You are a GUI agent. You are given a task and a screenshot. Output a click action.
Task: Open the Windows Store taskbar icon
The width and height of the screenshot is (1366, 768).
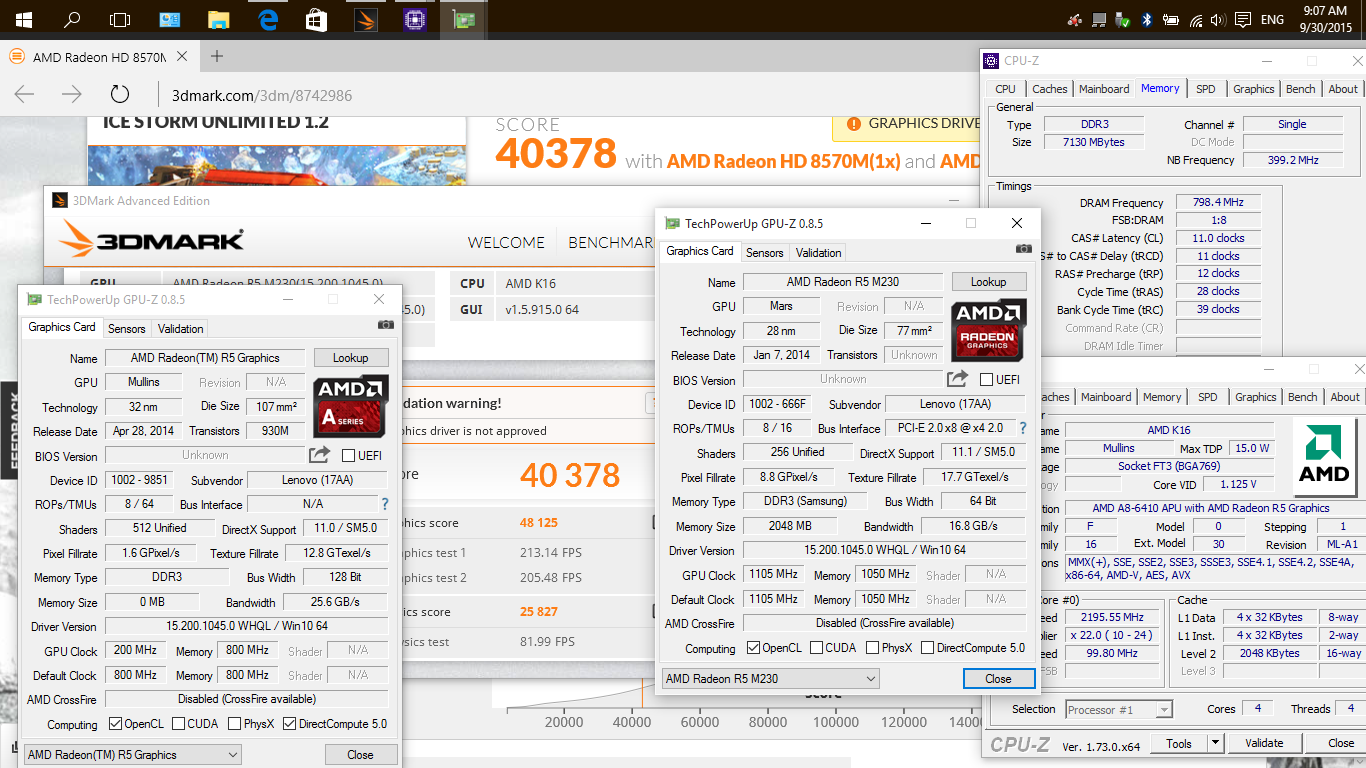[316, 19]
